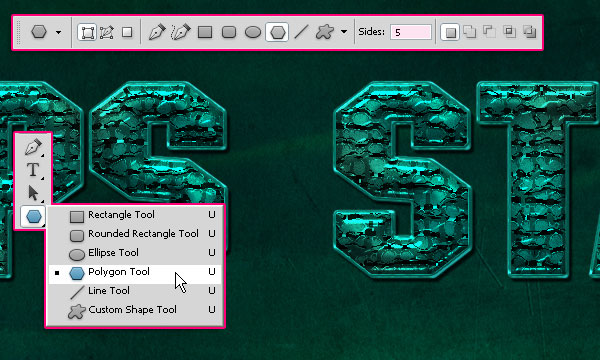This screenshot has width=600, height=360.
Task: Select Create new shape layer option
Action: tap(450, 32)
